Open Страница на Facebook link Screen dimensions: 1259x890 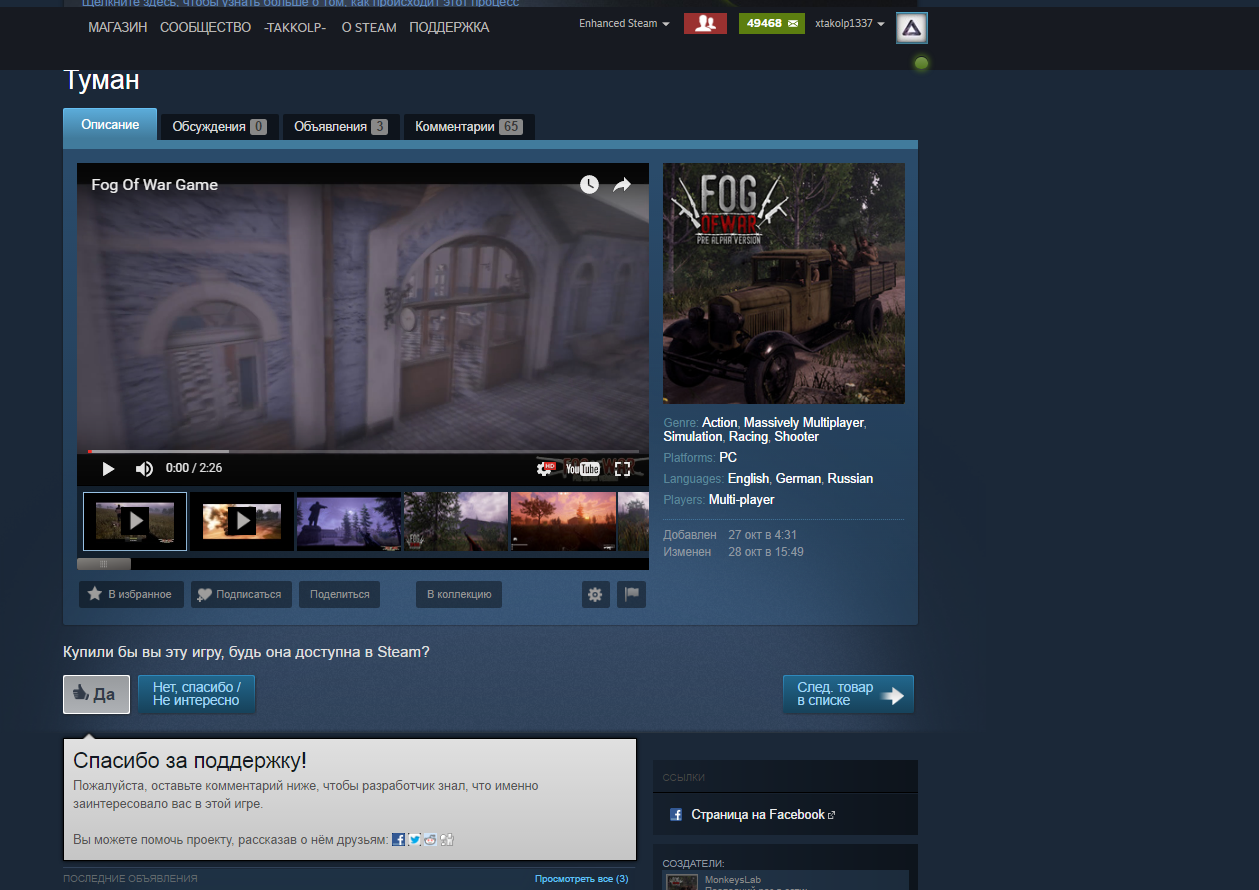pos(758,815)
